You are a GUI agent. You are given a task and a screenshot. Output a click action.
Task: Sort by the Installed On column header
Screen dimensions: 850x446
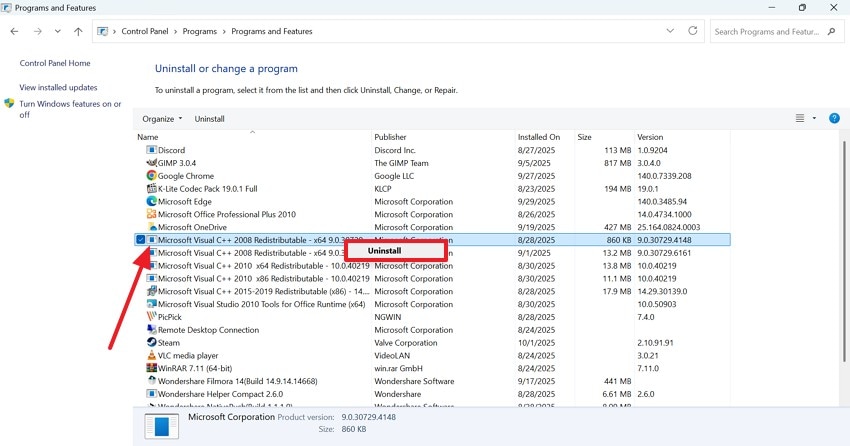544,137
